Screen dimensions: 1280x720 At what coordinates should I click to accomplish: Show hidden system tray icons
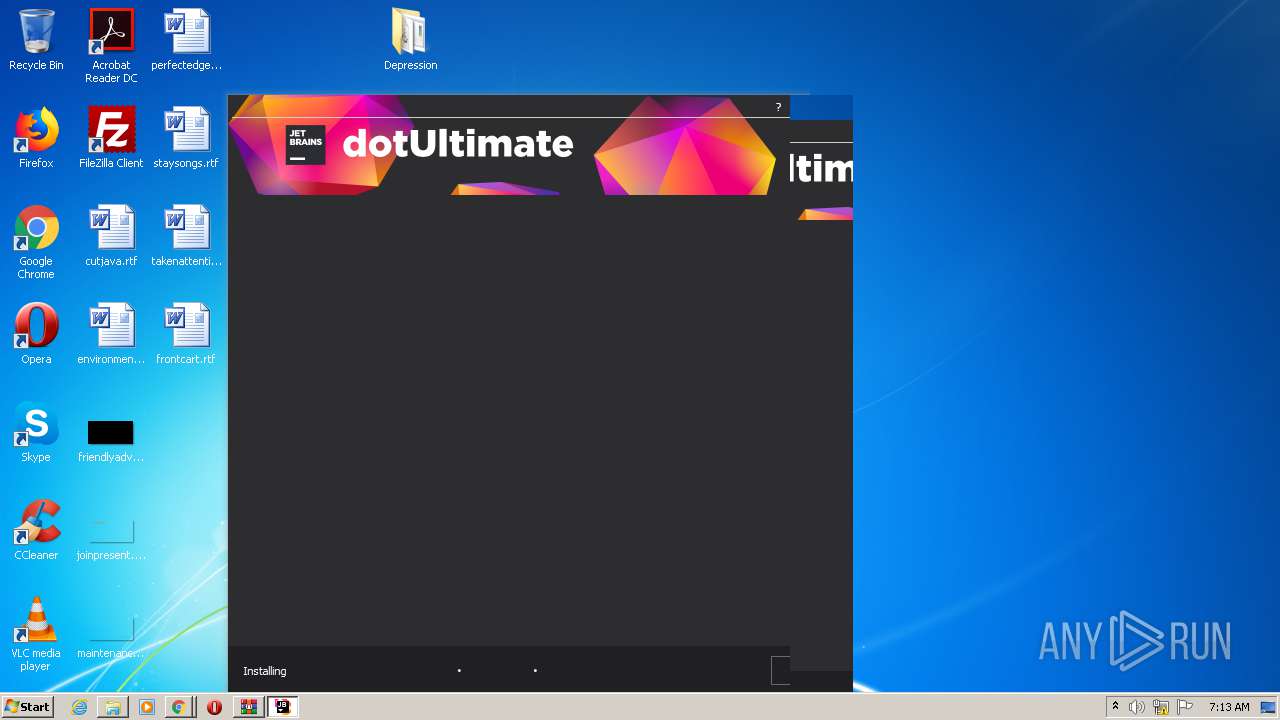[1115, 707]
